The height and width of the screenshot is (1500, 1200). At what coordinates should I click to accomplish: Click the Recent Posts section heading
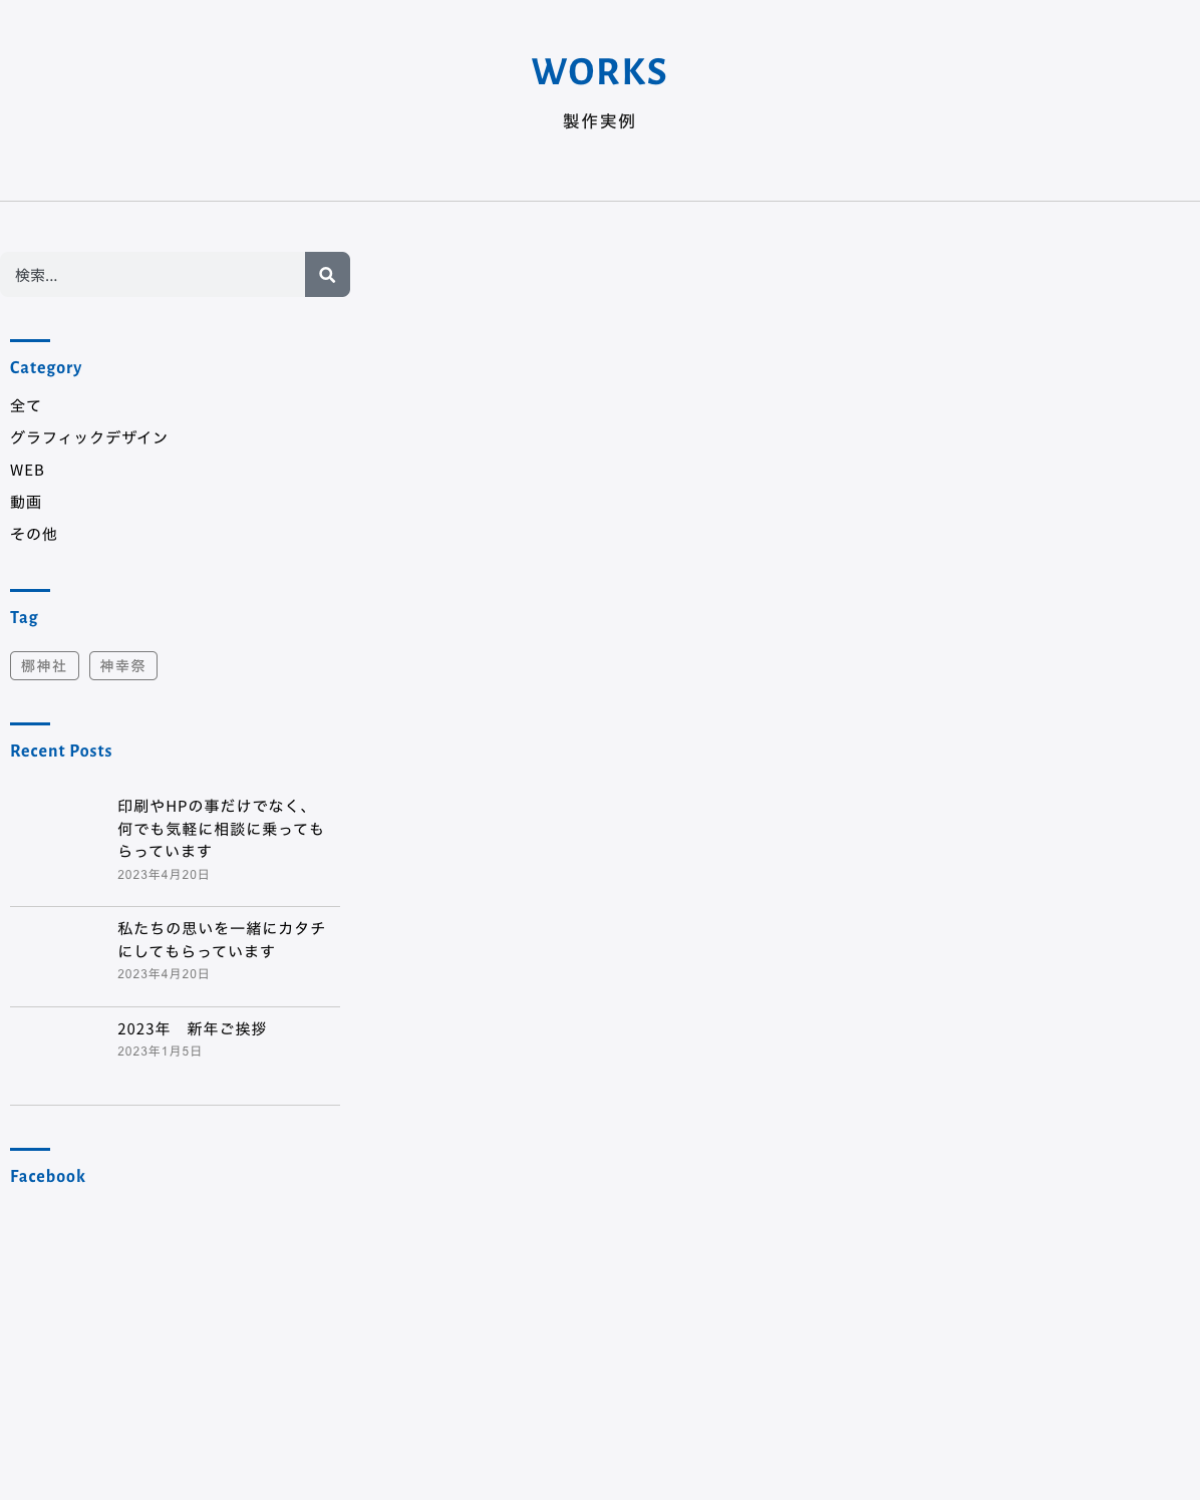[x=61, y=751]
